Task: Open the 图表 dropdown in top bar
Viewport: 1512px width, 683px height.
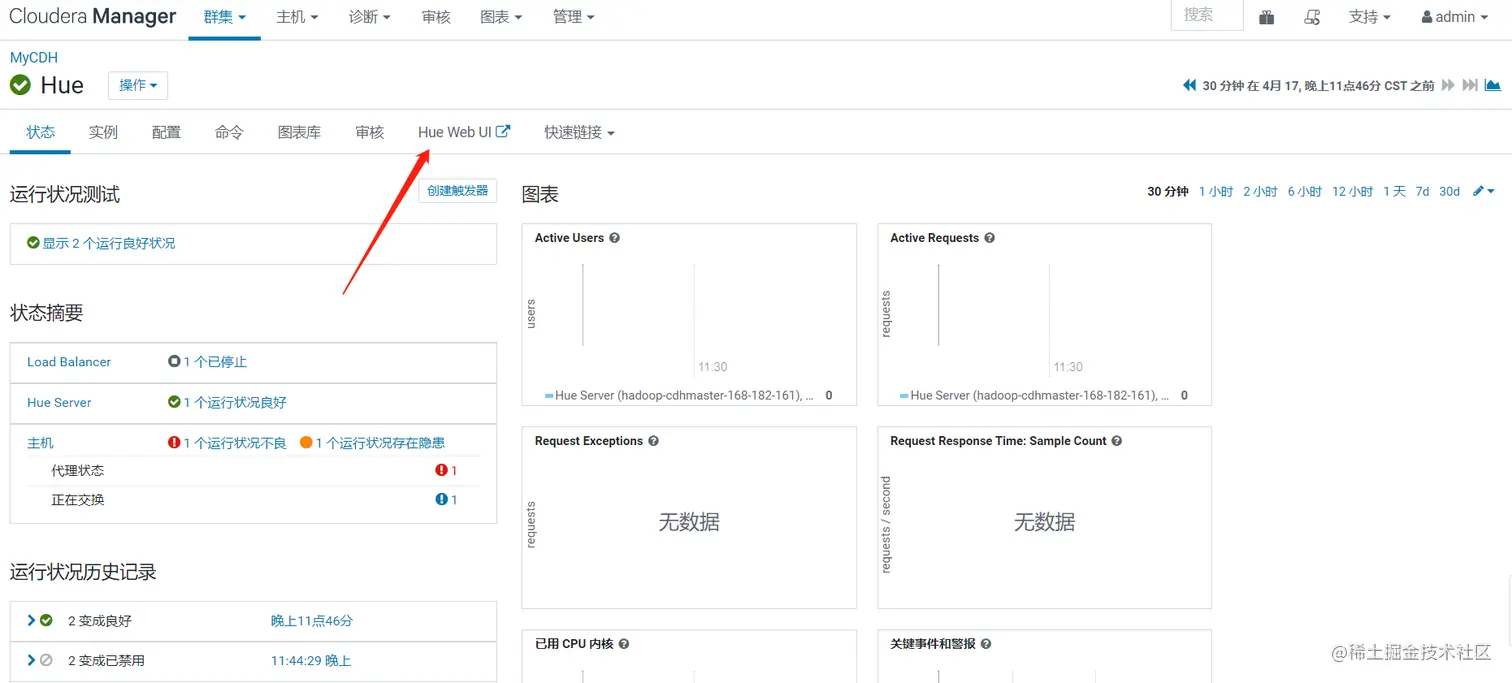Action: (x=501, y=17)
